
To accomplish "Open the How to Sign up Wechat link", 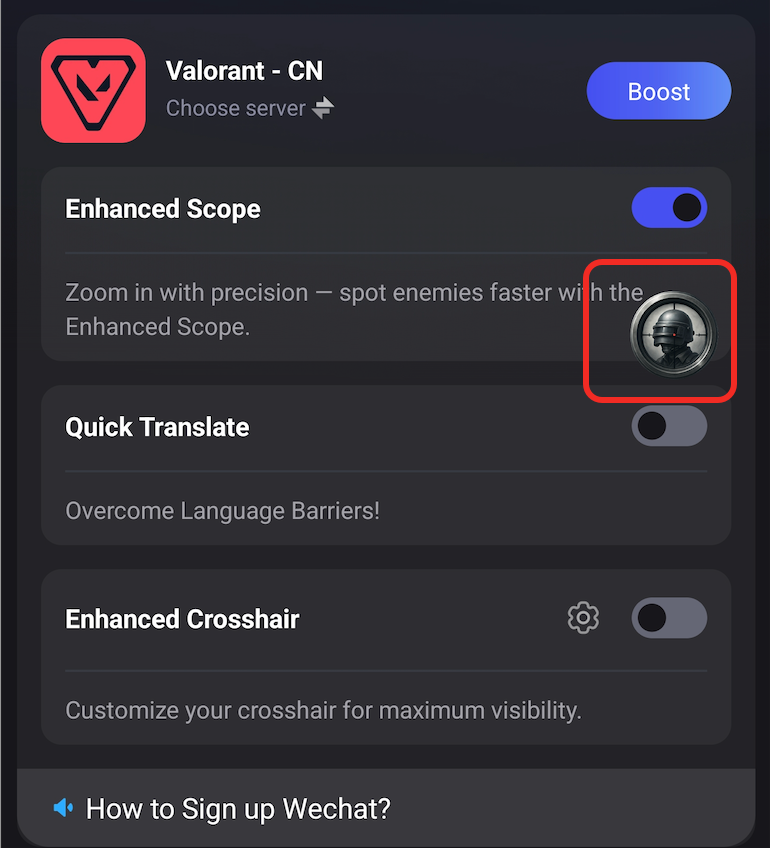I will point(238,808).
